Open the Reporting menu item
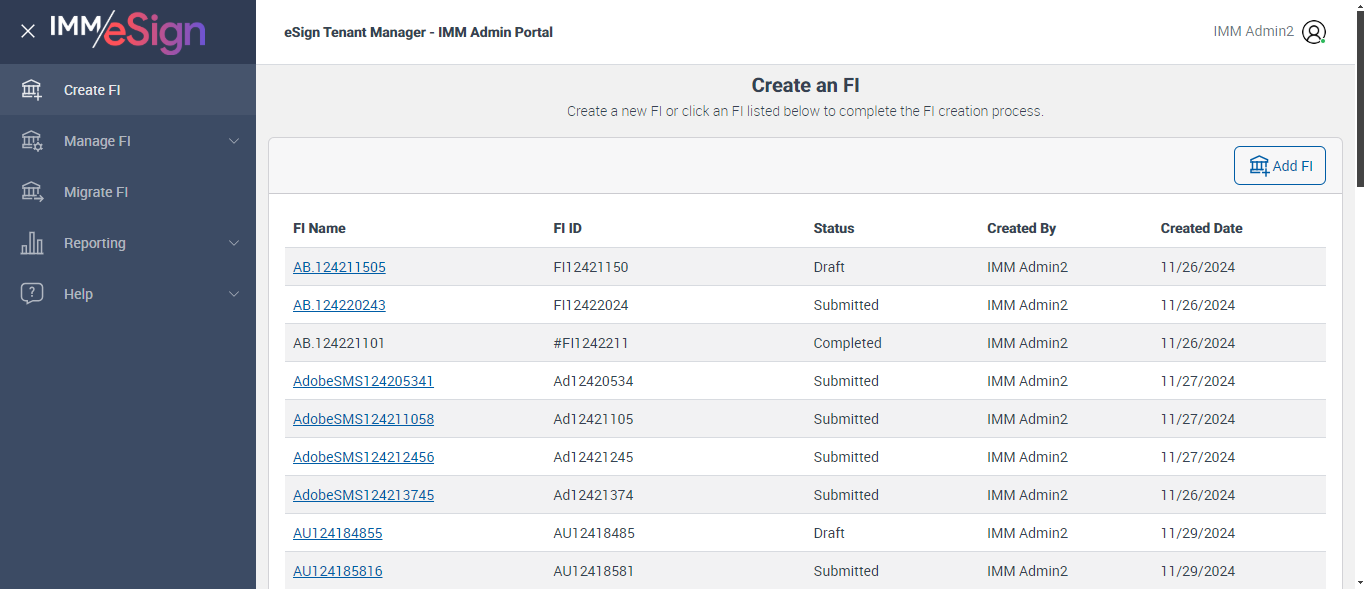Viewport: 1366px width, 589px height. click(128, 243)
